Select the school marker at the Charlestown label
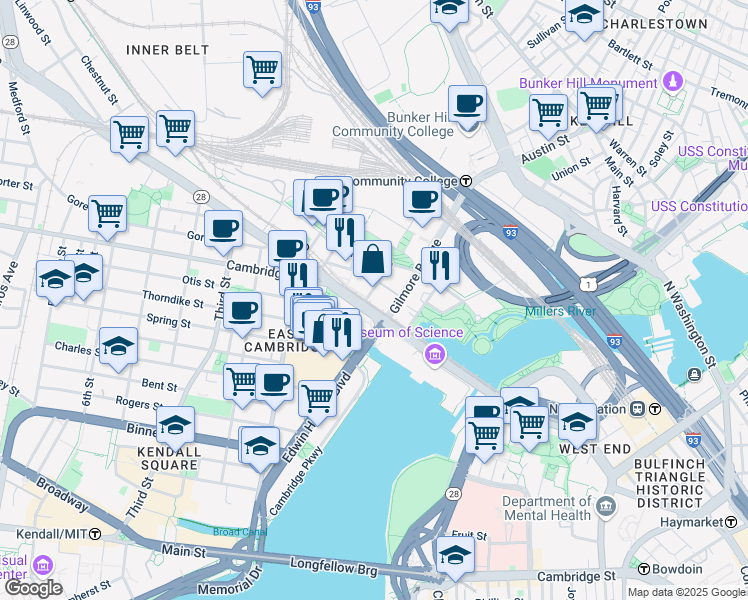 point(584,17)
